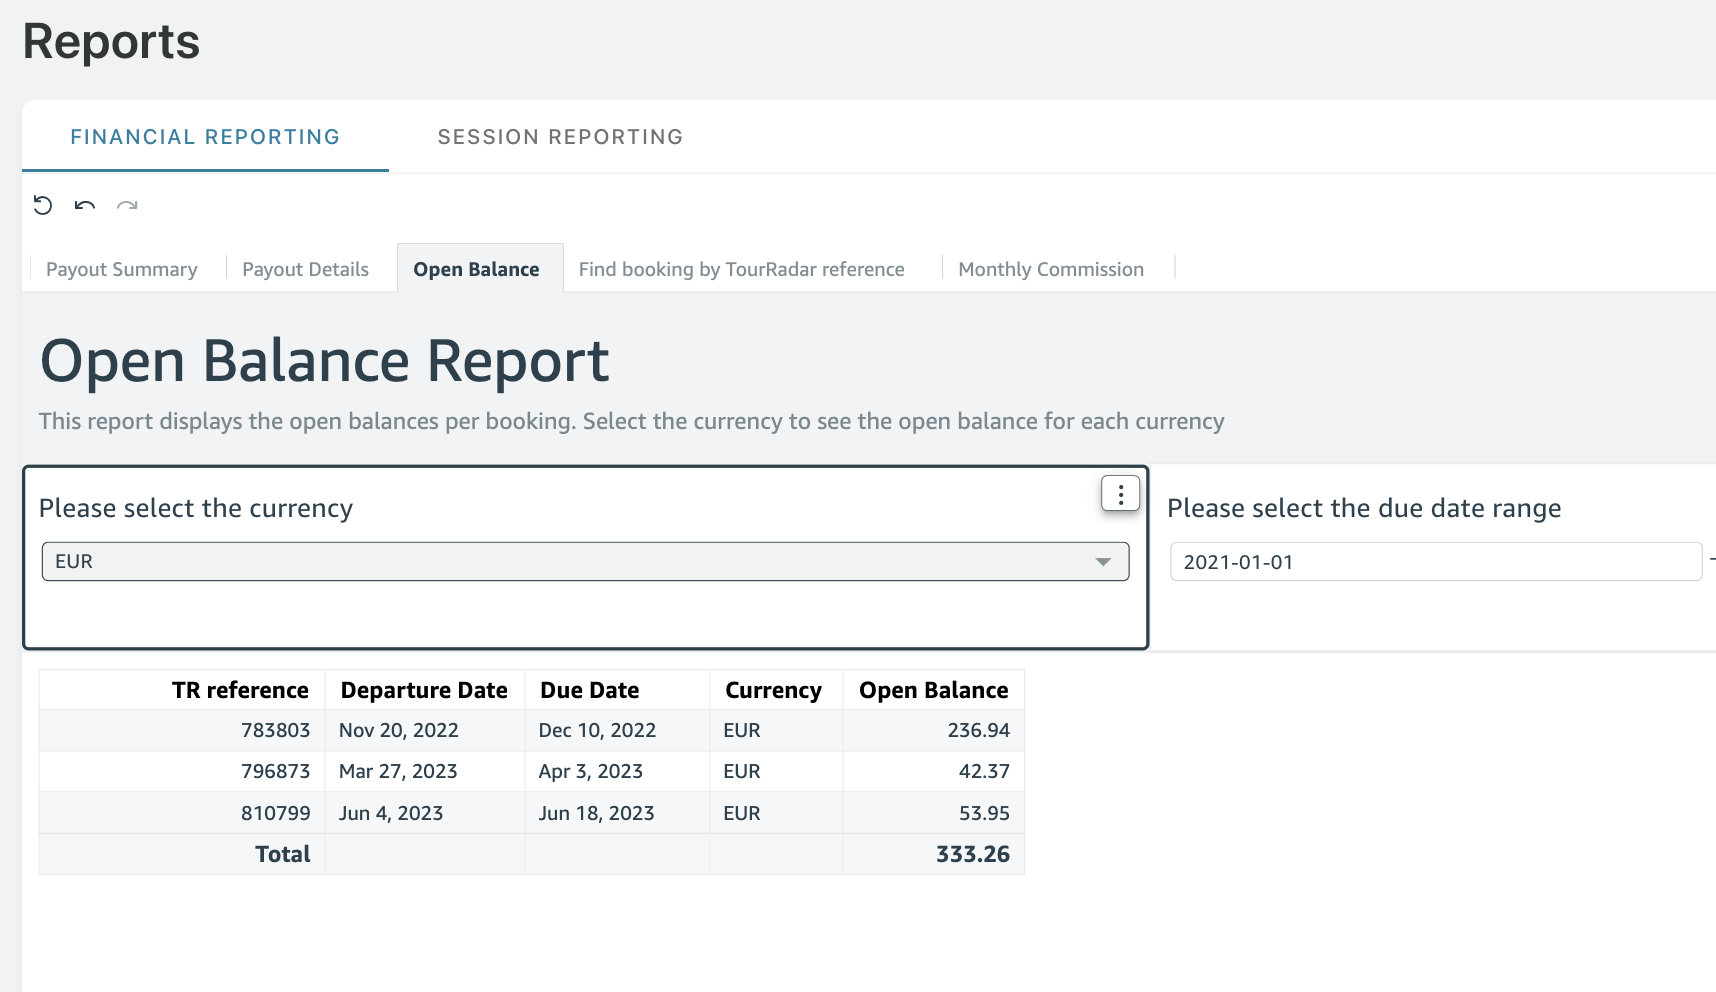Select the Open Balance sheet tab
Image resolution: width=1716 pixels, height=992 pixels.
tap(476, 269)
